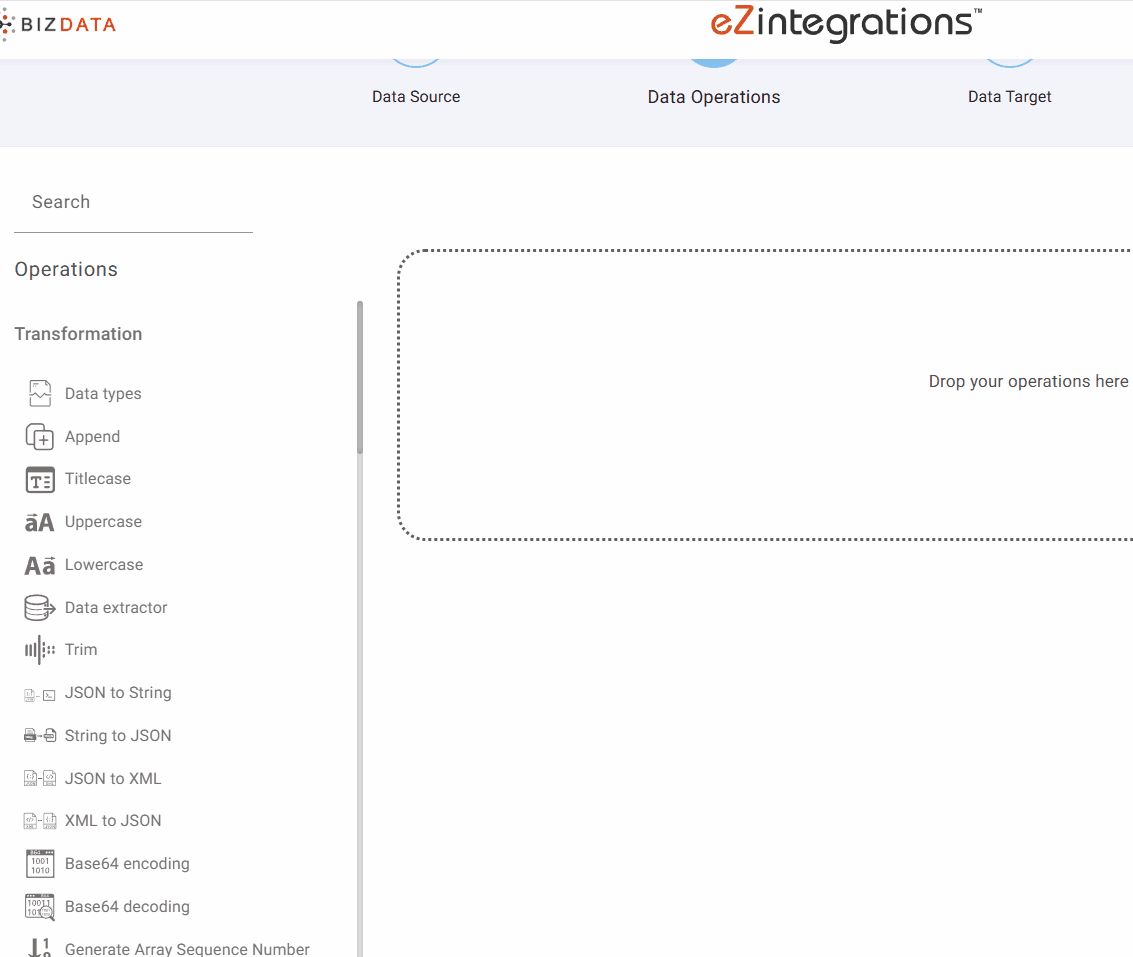Open the Data Target step
Viewport: 1133px width, 957px height.
[1009, 96]
